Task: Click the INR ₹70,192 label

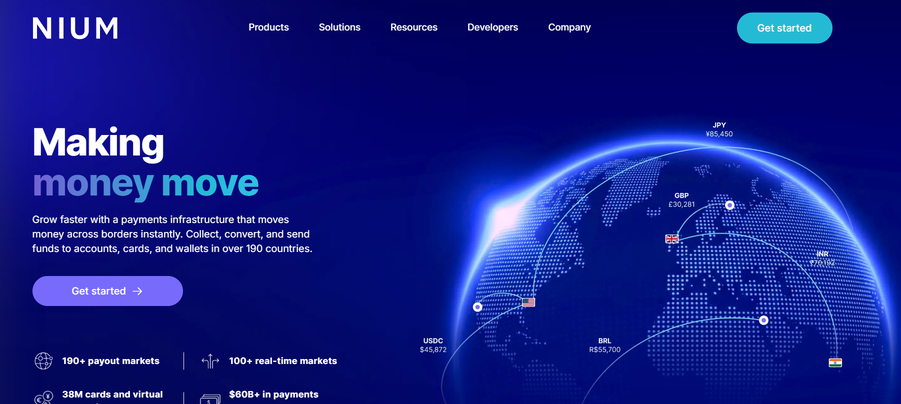Action: point(822,258)
